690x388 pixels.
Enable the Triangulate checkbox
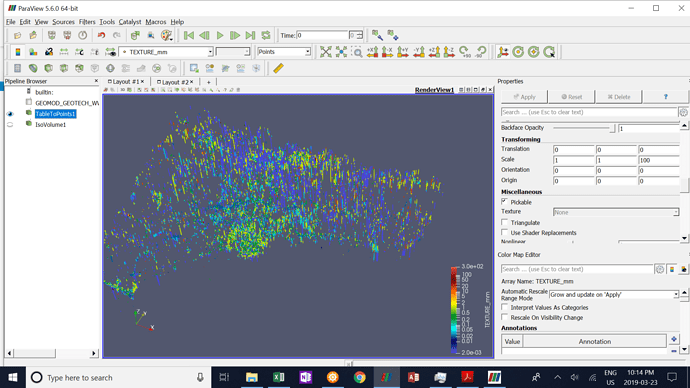tap(505, 223)
